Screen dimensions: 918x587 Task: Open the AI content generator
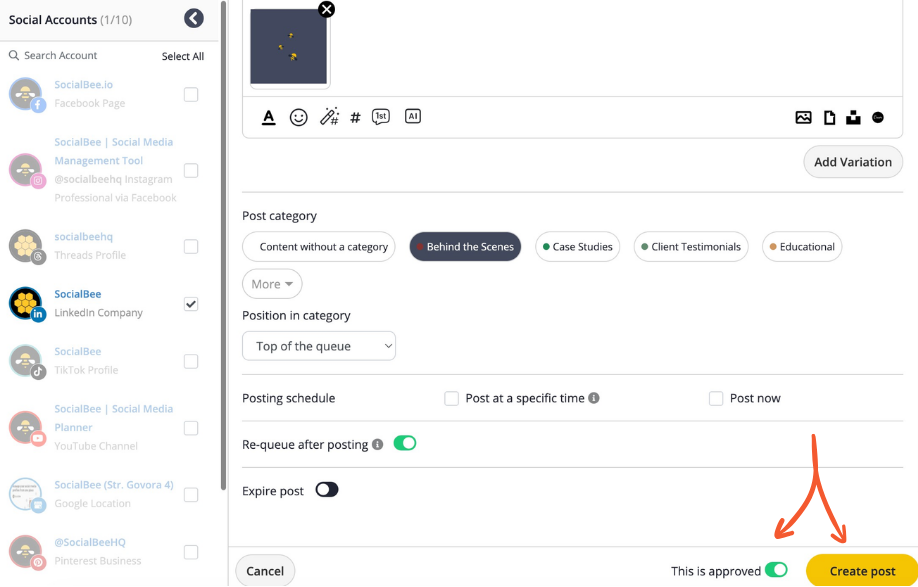pyautogui.click(x=412, y=116)
